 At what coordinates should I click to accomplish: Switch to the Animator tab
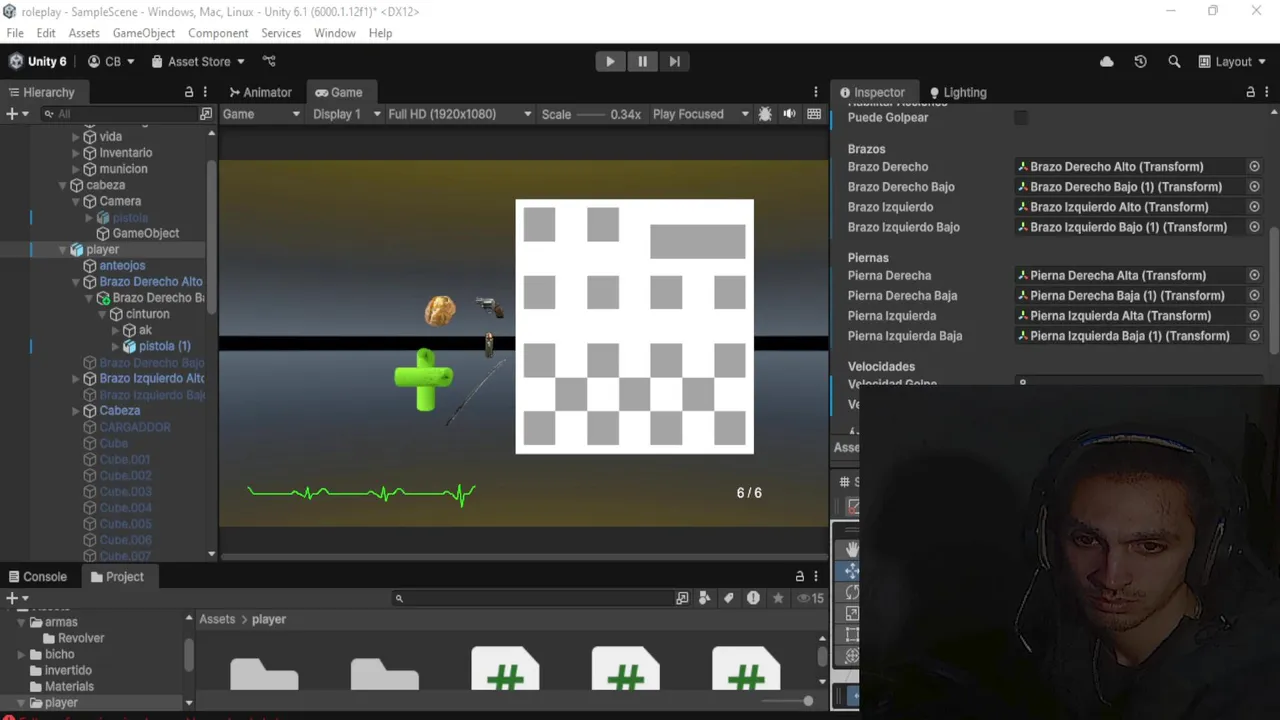coord(260,92)
